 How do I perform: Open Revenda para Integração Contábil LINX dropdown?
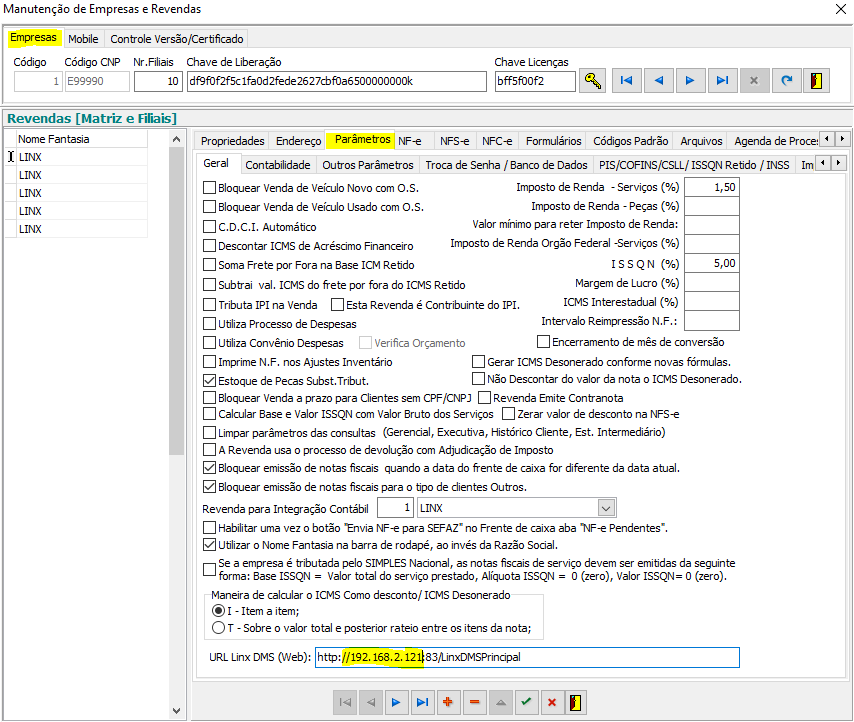606,508
